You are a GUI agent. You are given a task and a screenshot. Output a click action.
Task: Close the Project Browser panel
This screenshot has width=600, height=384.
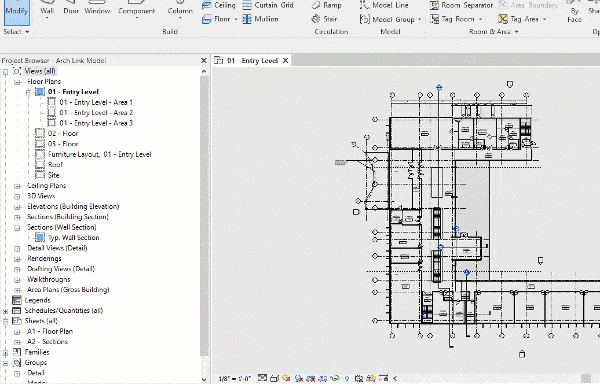click(x=204, y=60)
